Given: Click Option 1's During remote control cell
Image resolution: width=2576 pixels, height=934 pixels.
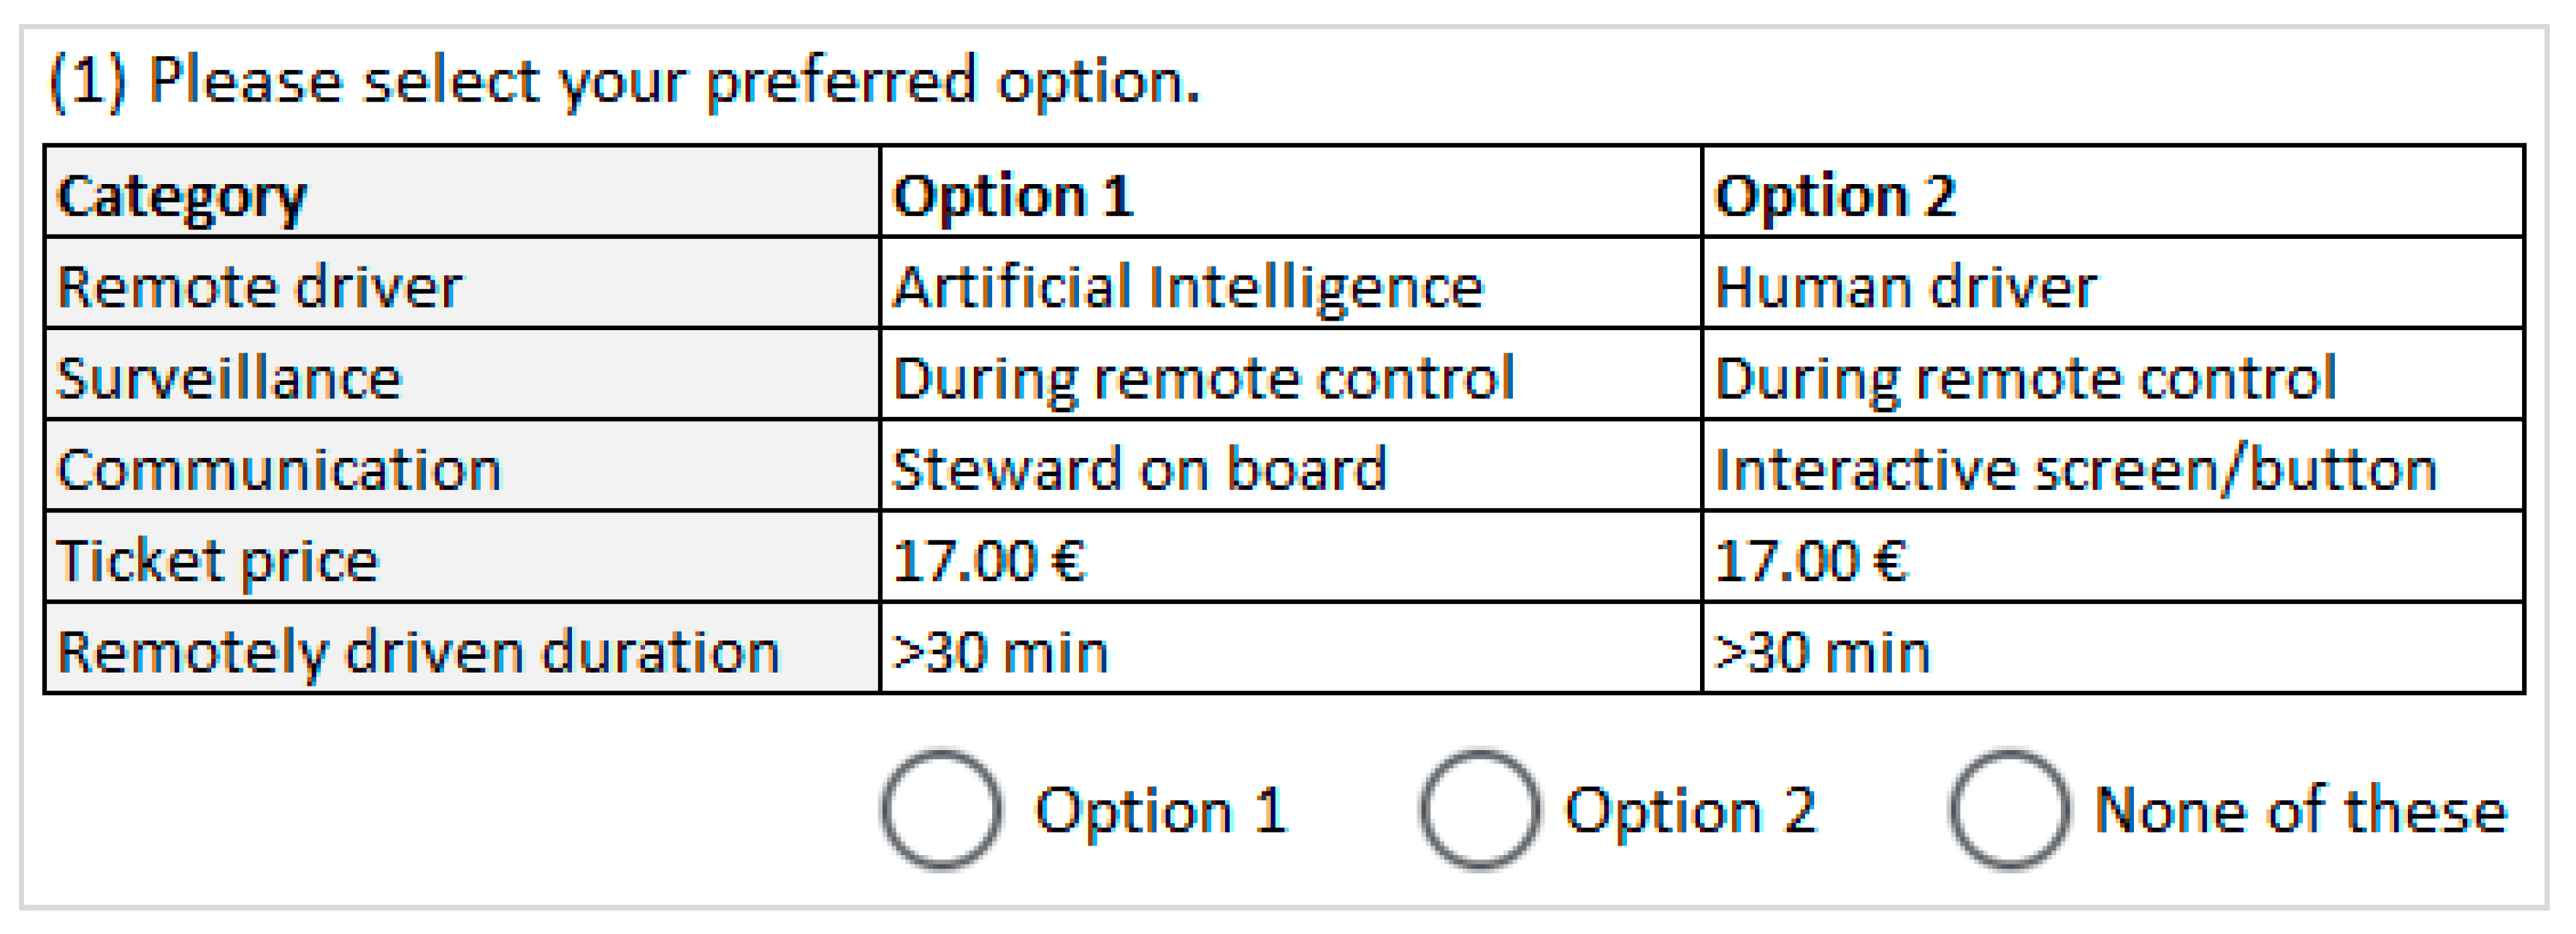Looking at the screenshot, I should [1204, 378].
